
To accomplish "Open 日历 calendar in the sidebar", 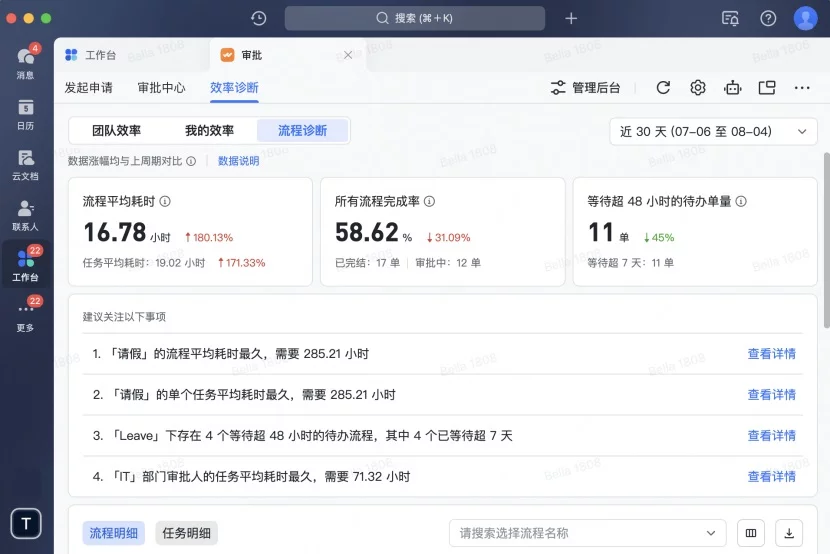I will click(25, 114).
